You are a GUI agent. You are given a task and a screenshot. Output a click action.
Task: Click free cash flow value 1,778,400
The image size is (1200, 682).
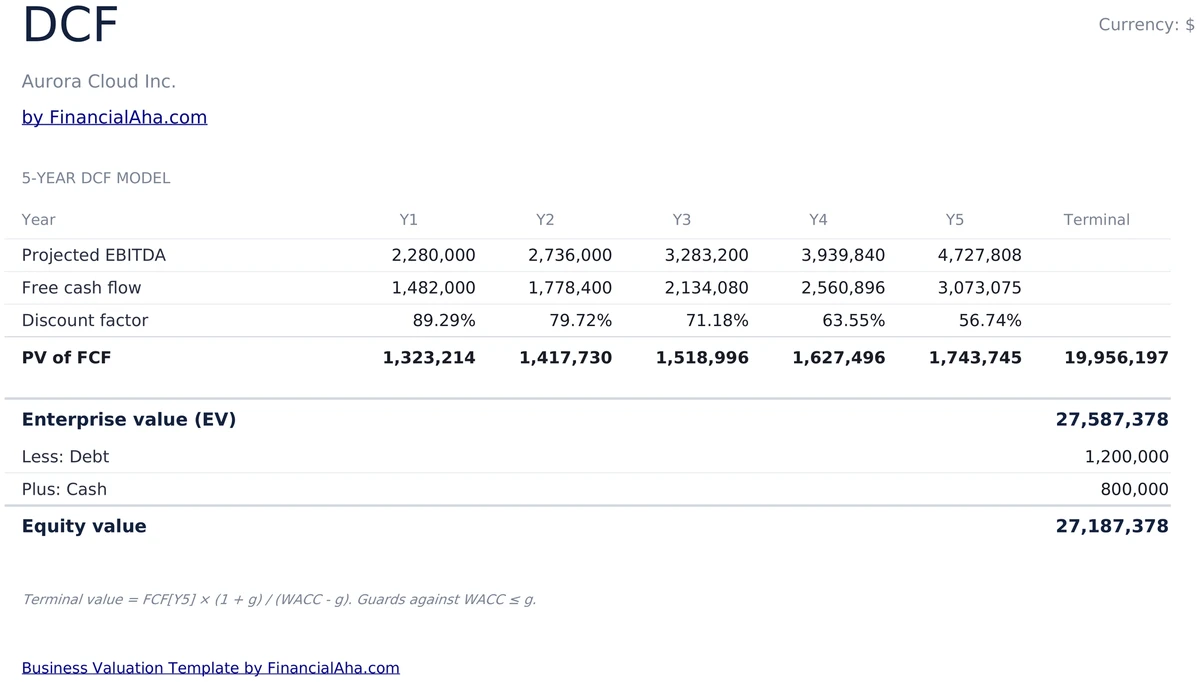[570, 288]
